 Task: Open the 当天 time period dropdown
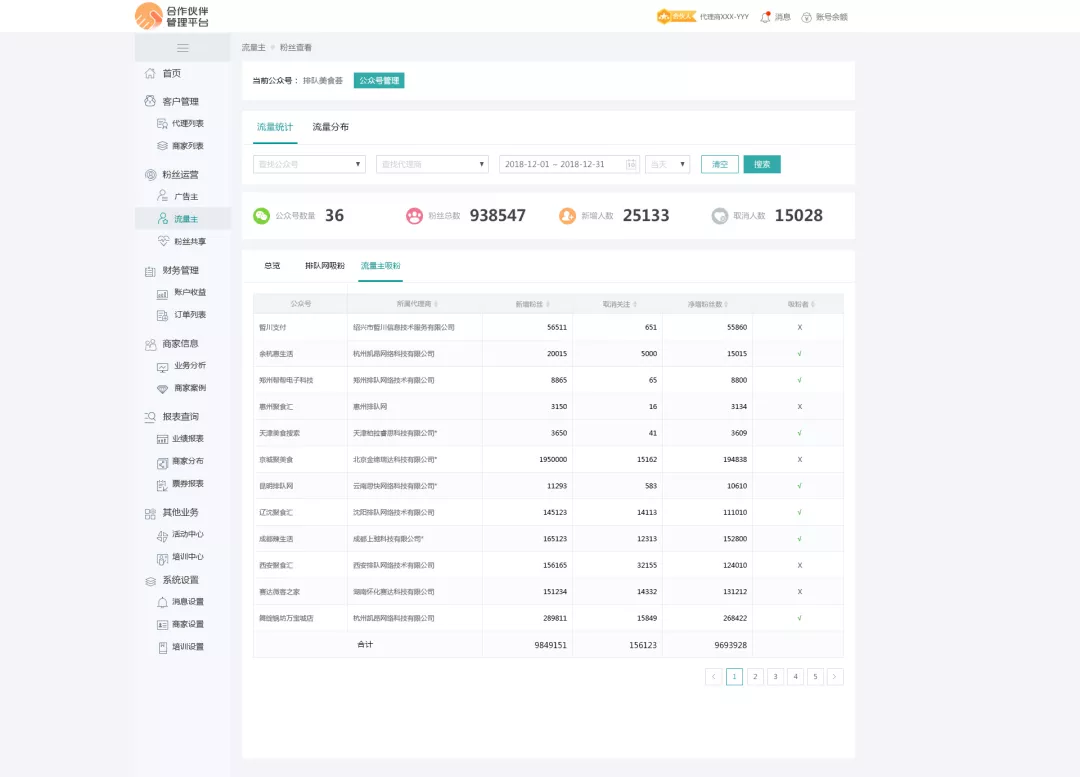[x=667, y=164]
